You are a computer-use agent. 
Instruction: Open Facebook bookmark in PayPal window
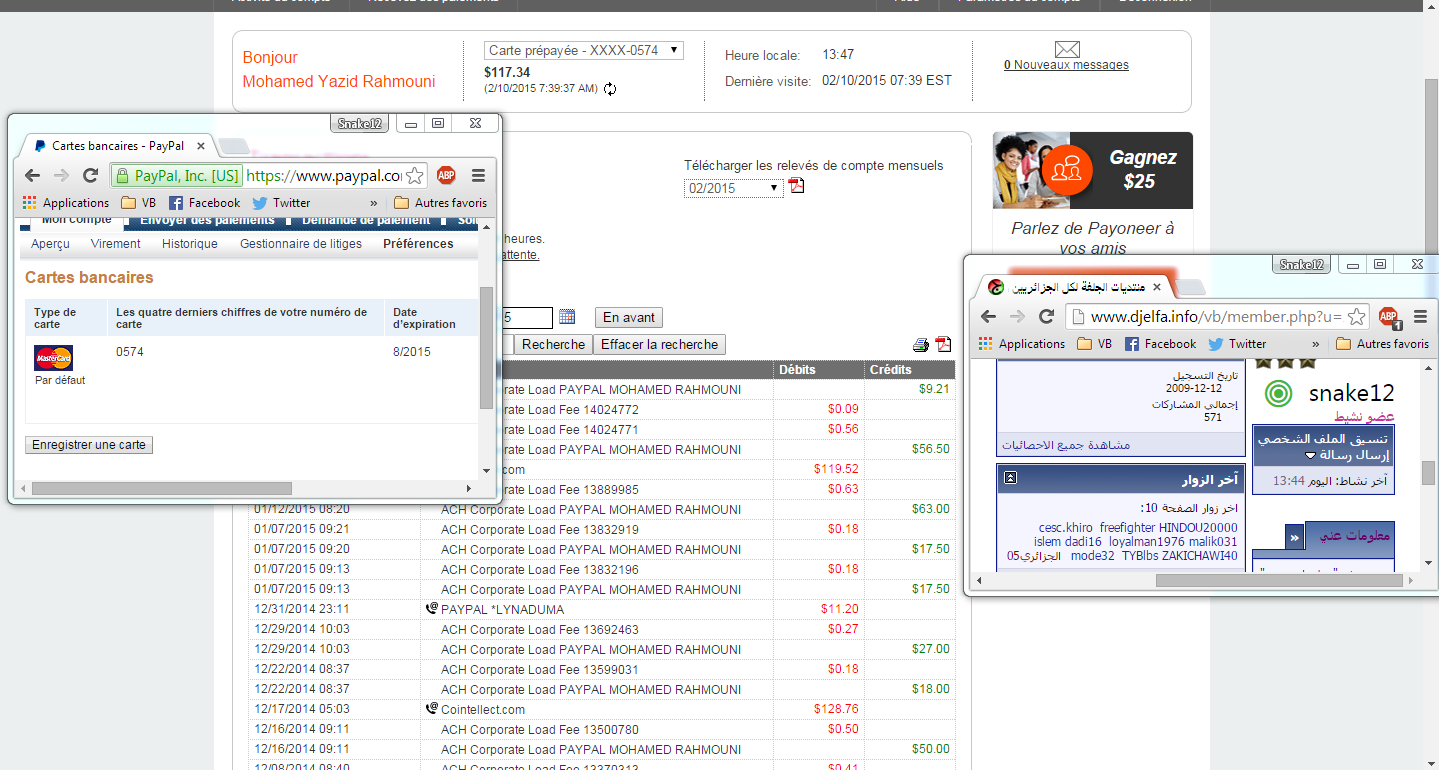point(205,202)
